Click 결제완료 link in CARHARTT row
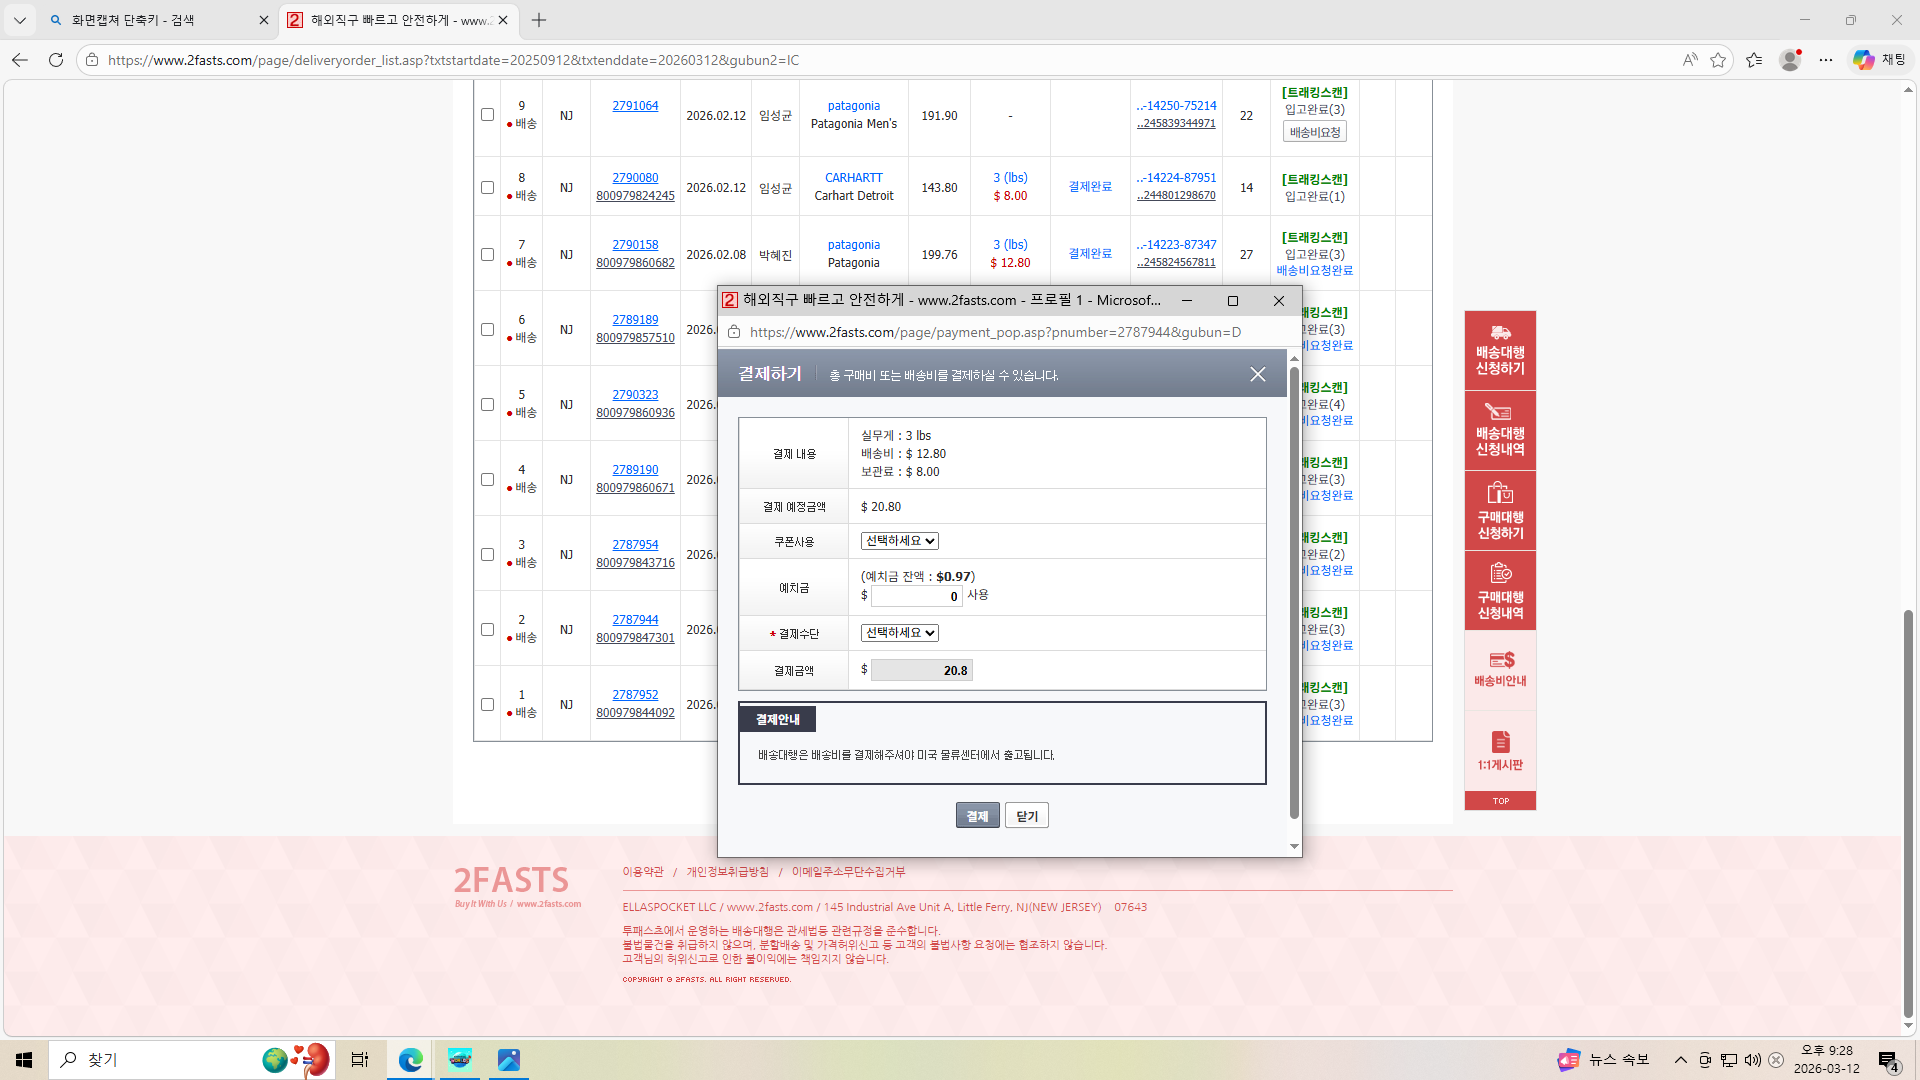1920x1080 pixels. (x=1090, y=187)
